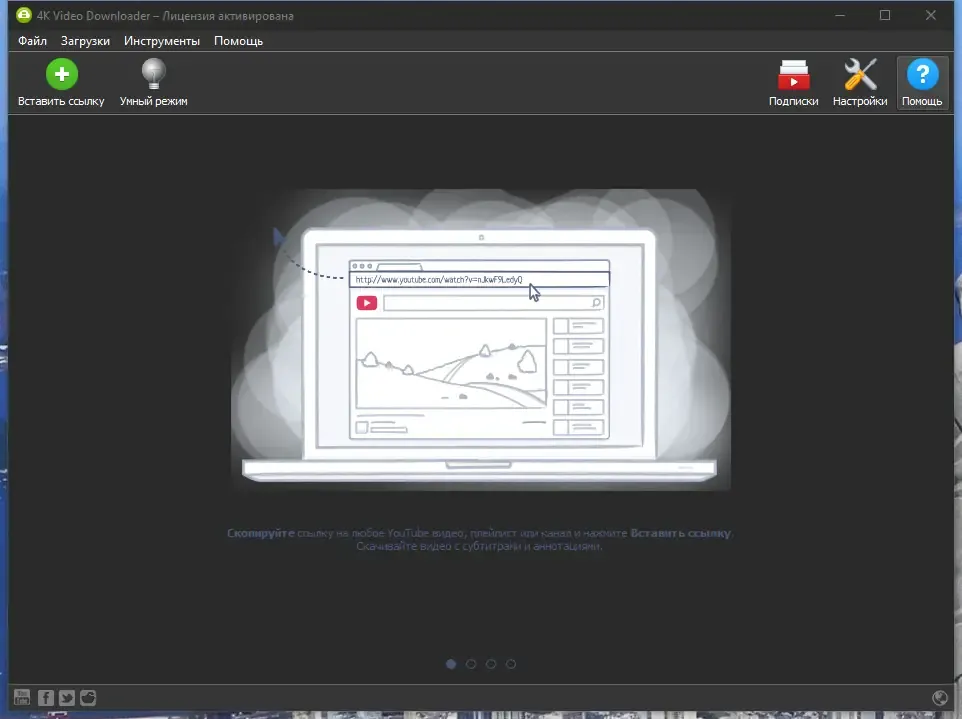Open the YouTube social link icon
This screenshot has width=962, height=719.
[22, 698]
